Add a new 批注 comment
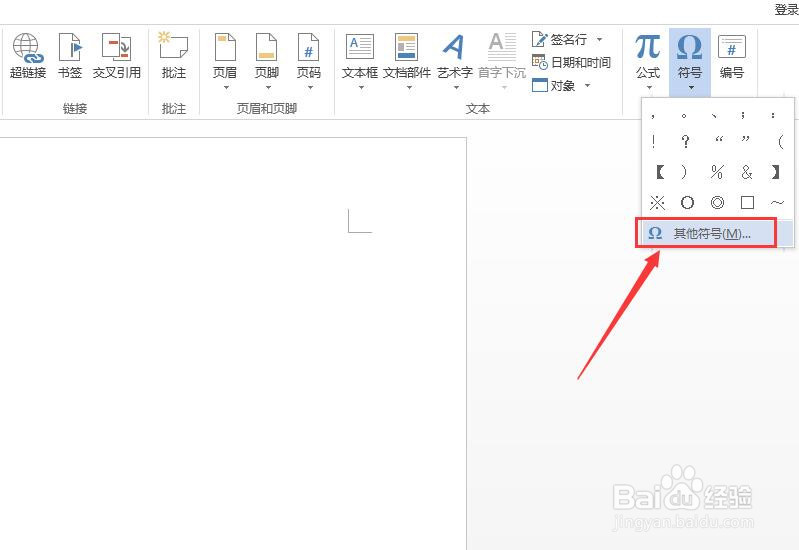Viewport: 799px width, 550px height. [x=173, y=56]
